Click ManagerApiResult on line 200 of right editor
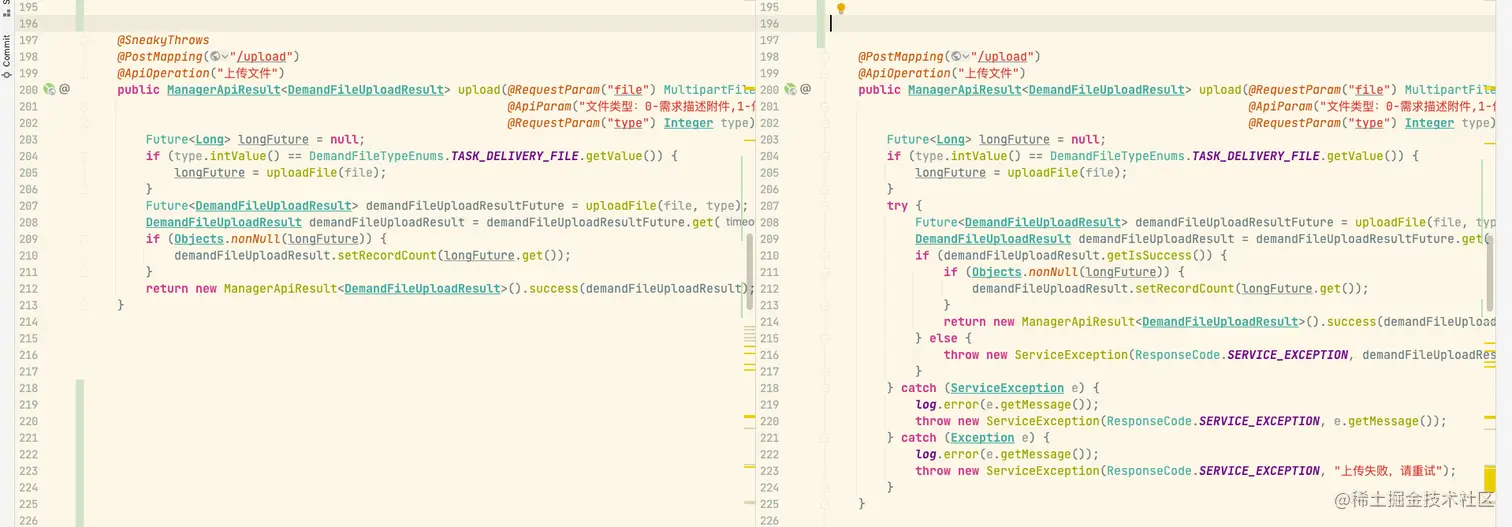The height and width of the screenshot is (527, 1512). click(965, 90)
